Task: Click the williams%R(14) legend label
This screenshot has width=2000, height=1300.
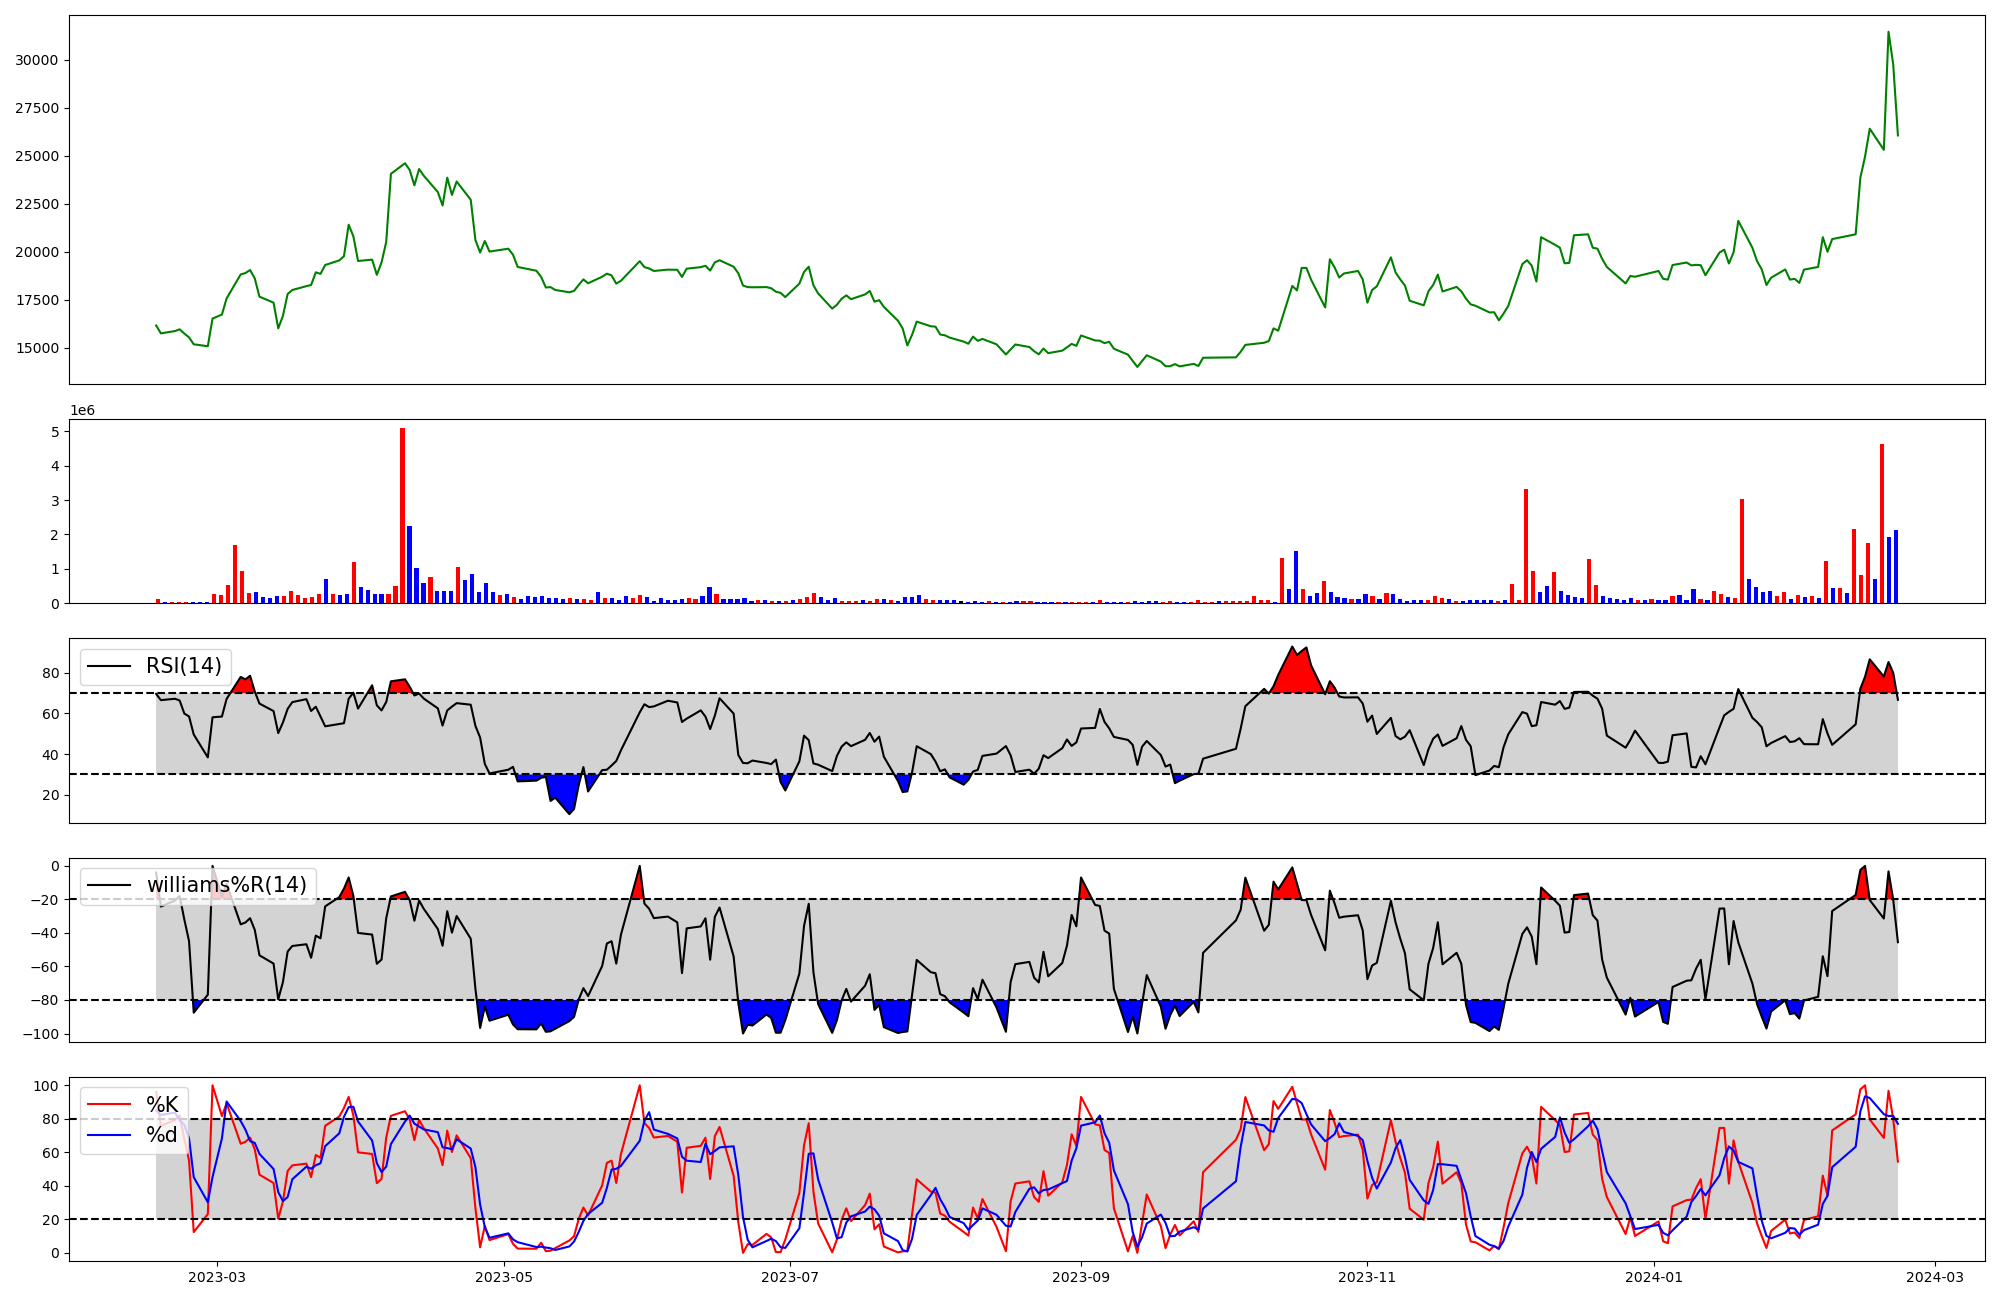Action: (x=226, y=885)
